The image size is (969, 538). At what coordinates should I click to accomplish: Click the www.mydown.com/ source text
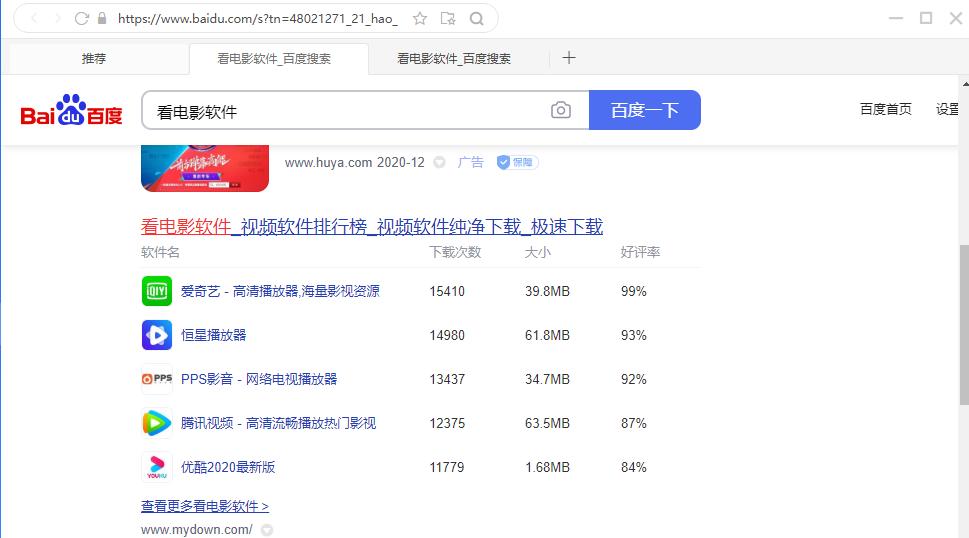[197, 530]
